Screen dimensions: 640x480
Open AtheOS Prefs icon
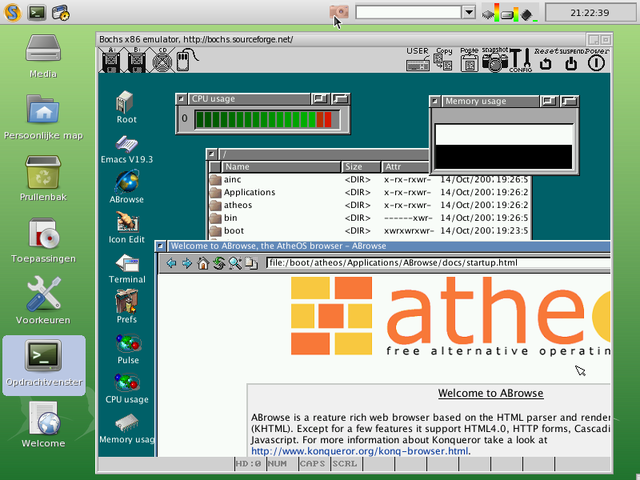tap(127, 307)
